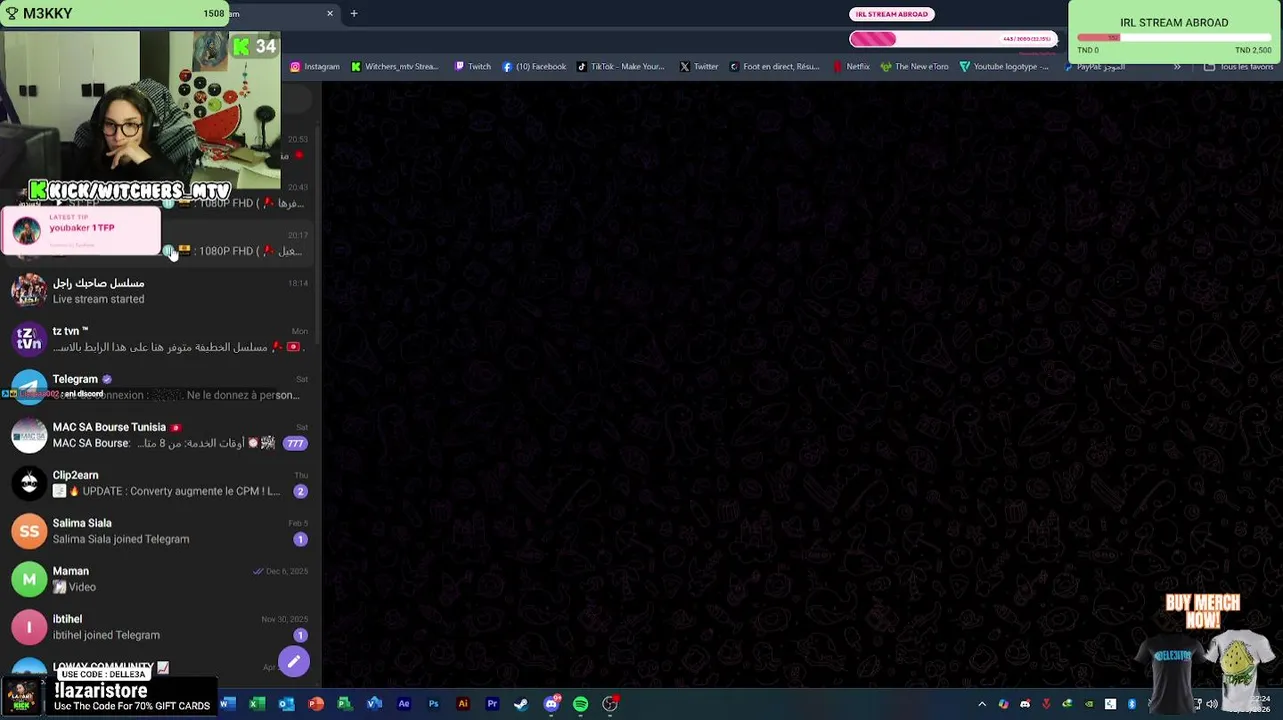Open the Youtube logotype bookmark

pos(1004,67)
